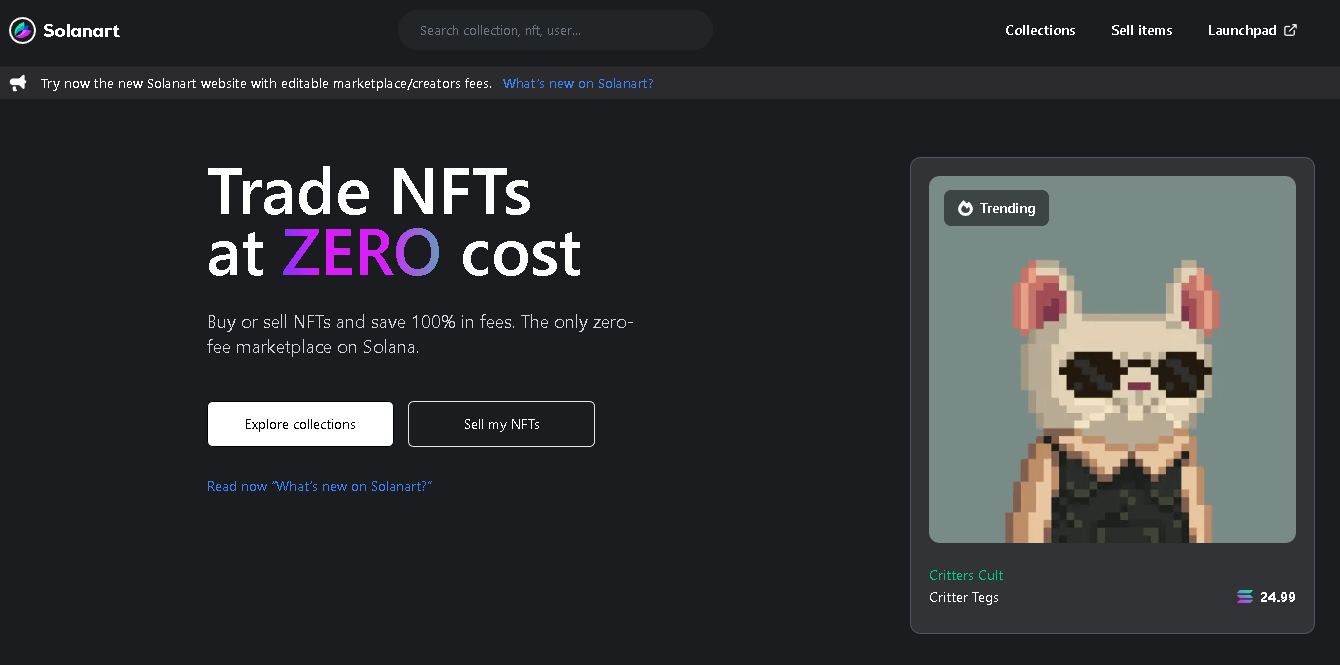This screenshot has height=665, width=1340.
Task: Click the external link icon beside Launchpad
Action: coord(1291,30)
